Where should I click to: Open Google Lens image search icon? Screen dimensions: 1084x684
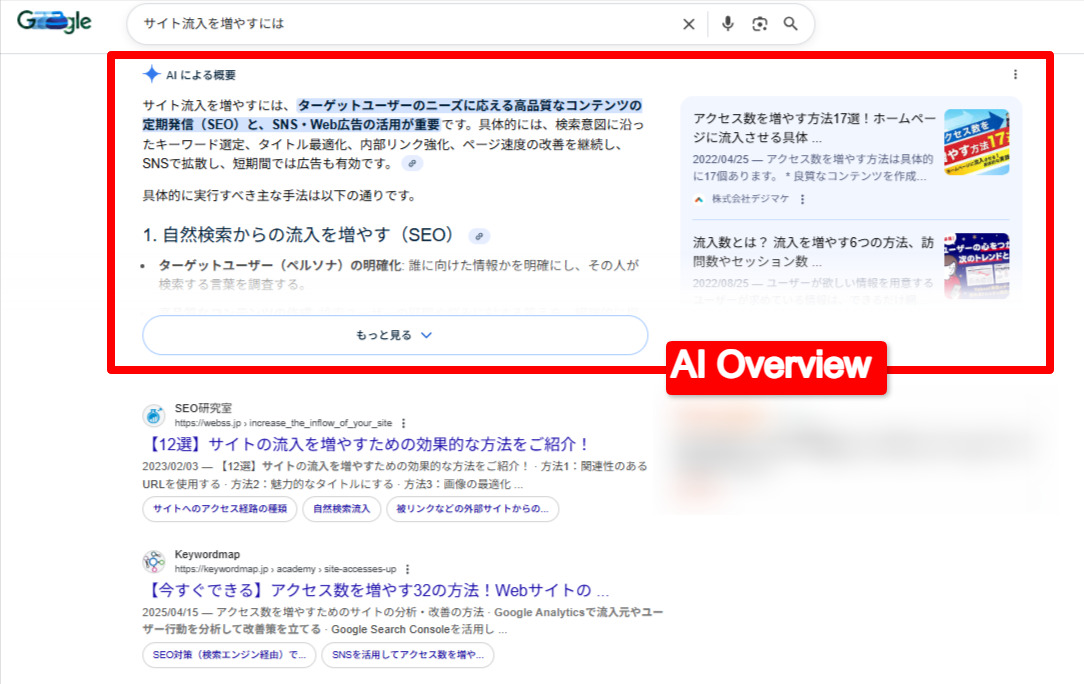[760, 24]
